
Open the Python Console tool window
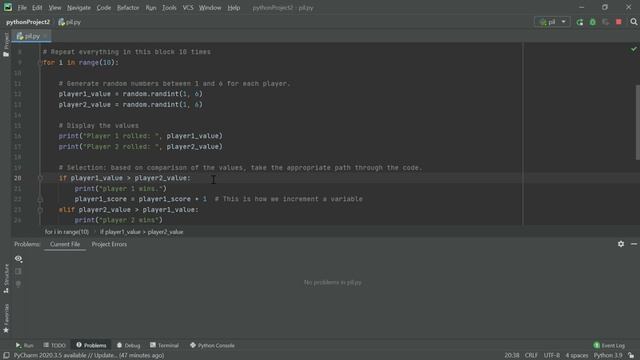tap(212, 345)
